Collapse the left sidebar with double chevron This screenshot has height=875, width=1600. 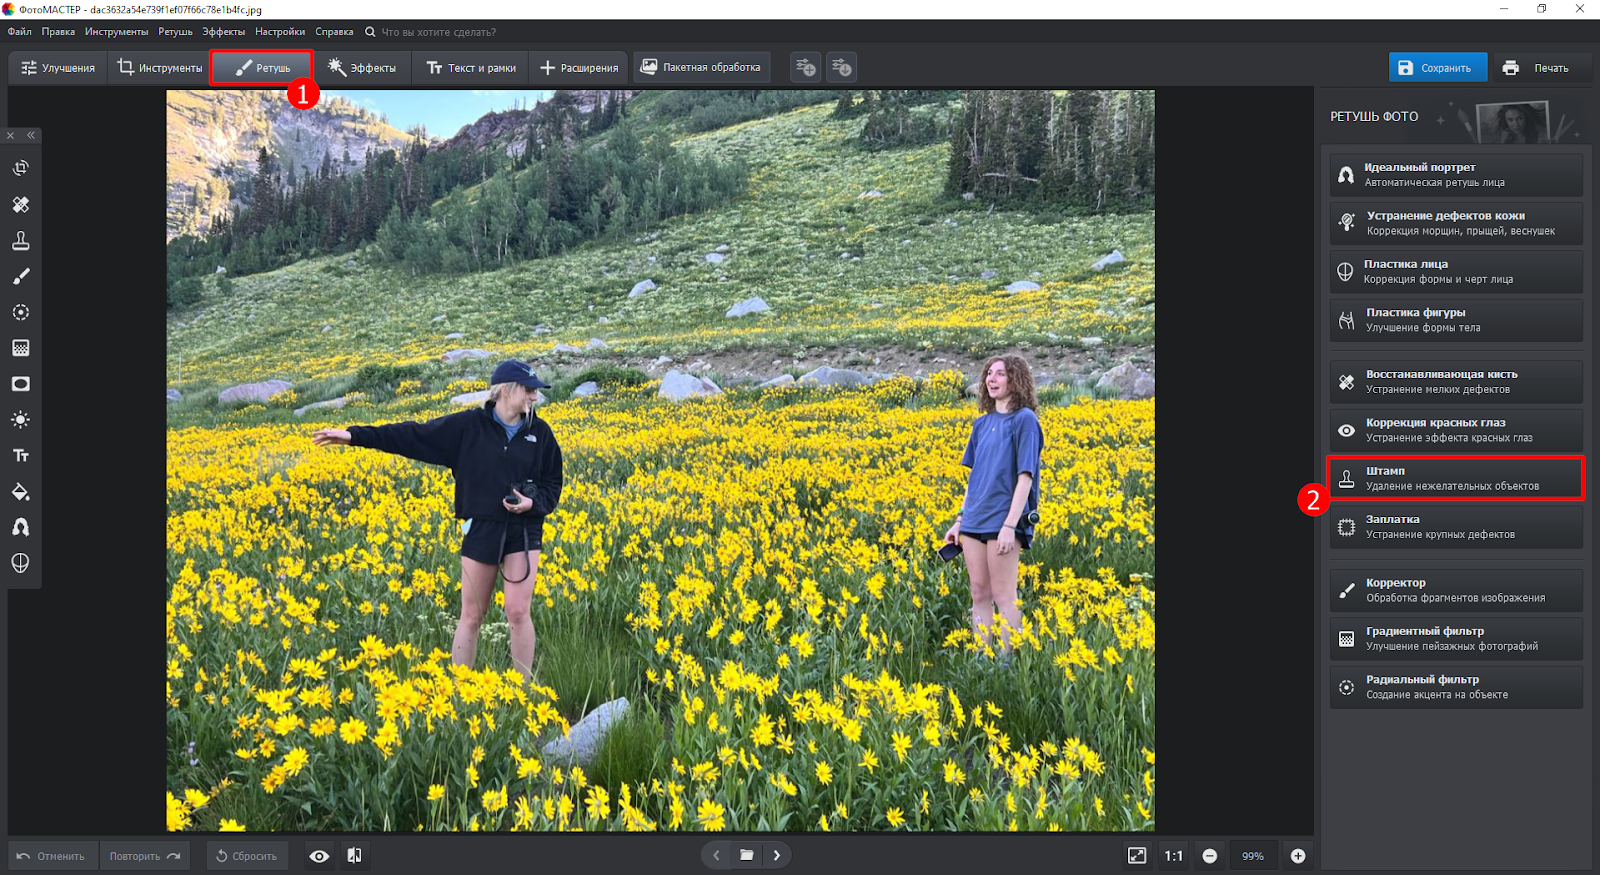(x=31, y=135)
